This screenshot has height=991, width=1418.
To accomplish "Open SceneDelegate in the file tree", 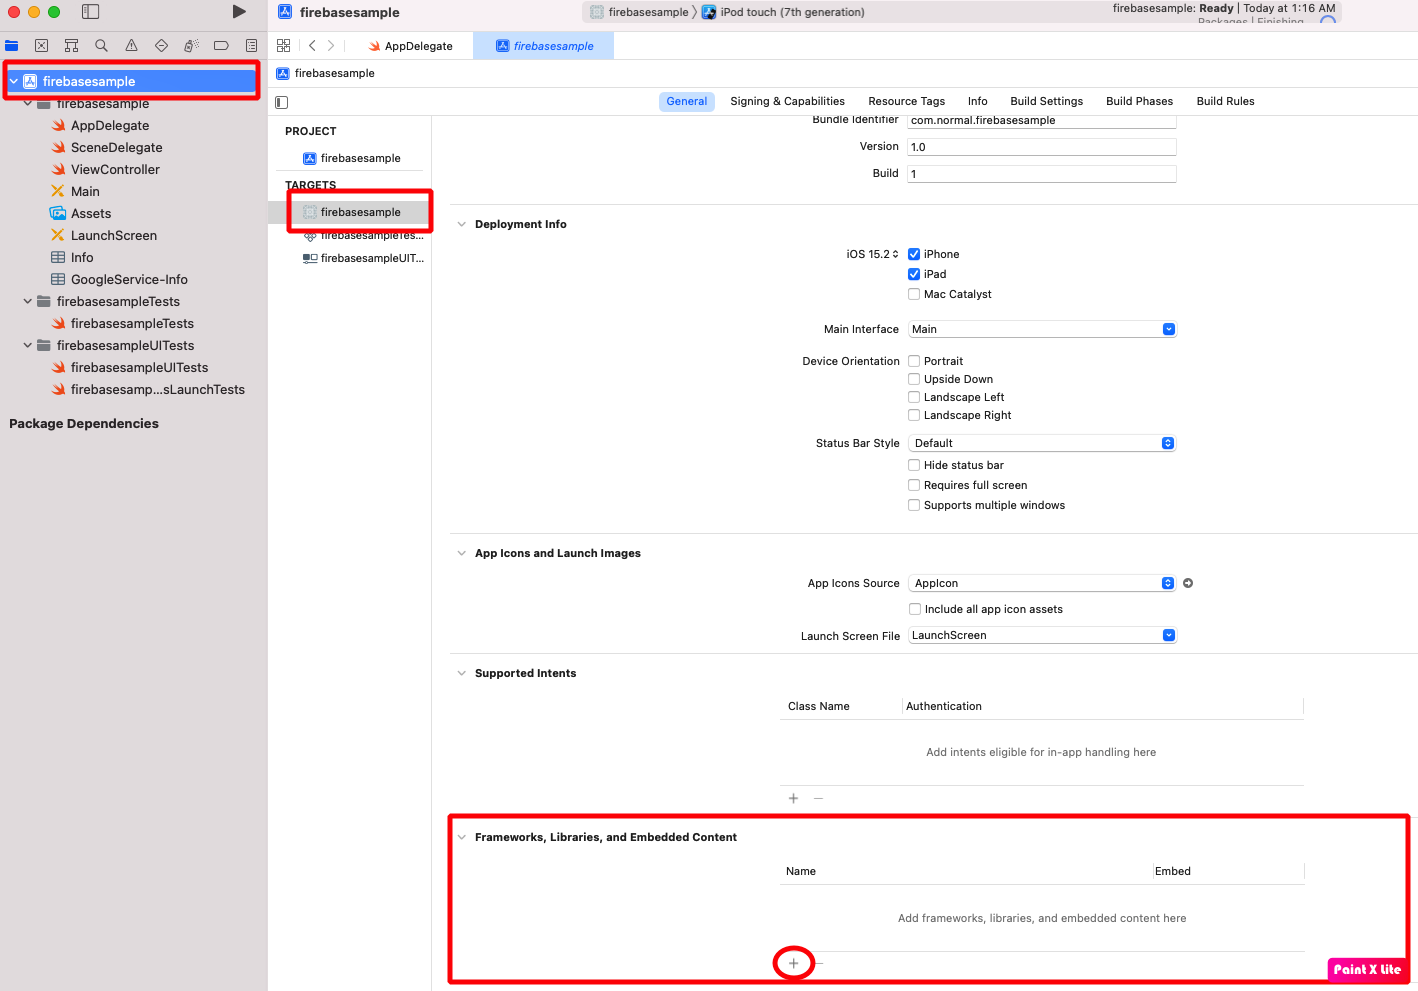I will [116, 147].
